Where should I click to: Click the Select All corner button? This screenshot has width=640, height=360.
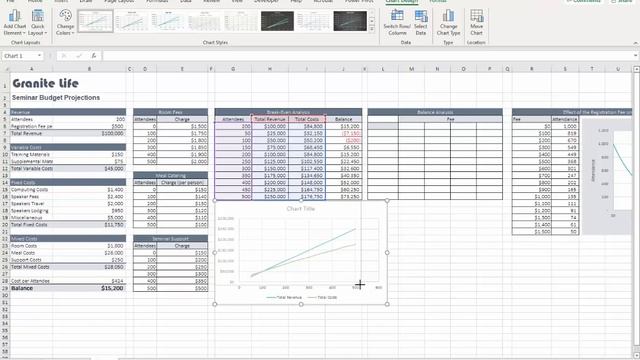pos(5,69)
